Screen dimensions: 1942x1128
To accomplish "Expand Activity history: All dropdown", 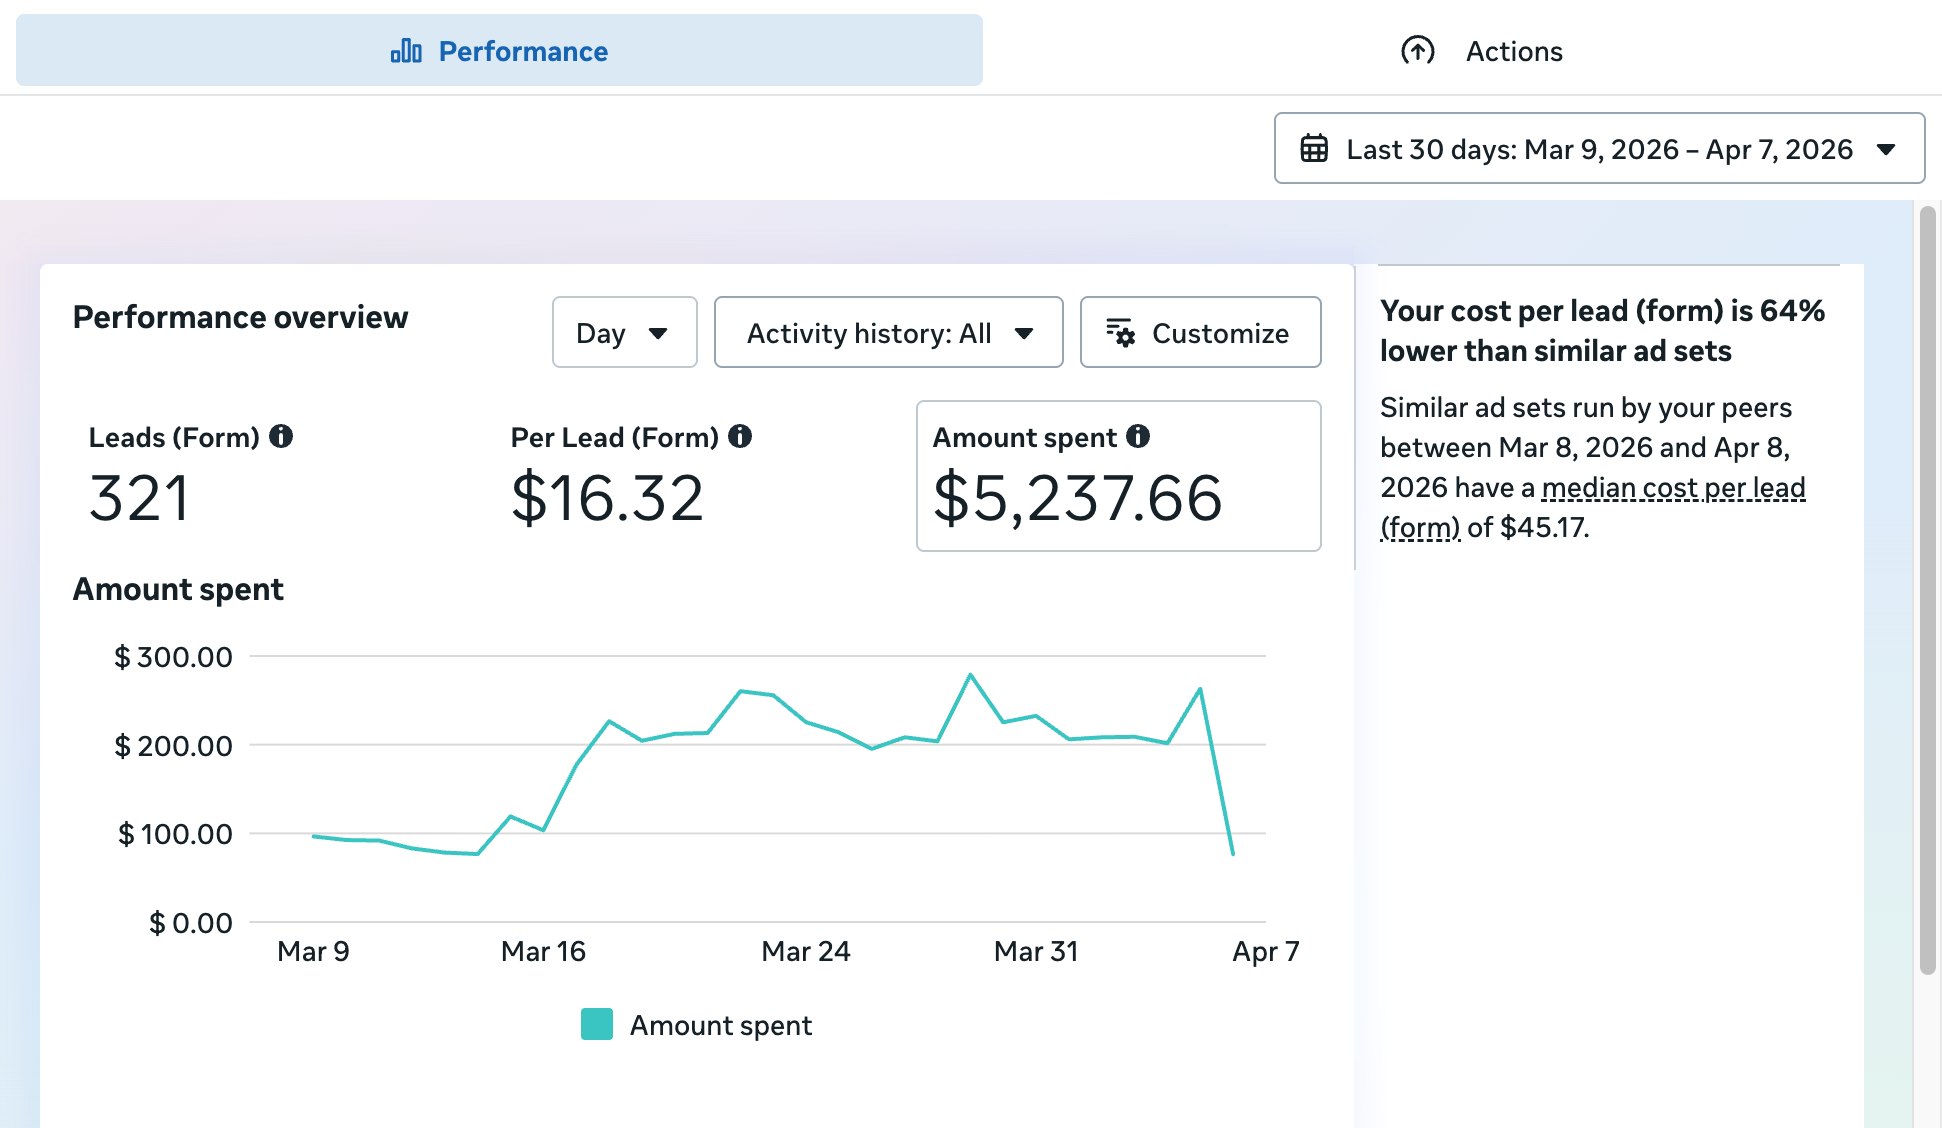I will coord(888,332).
